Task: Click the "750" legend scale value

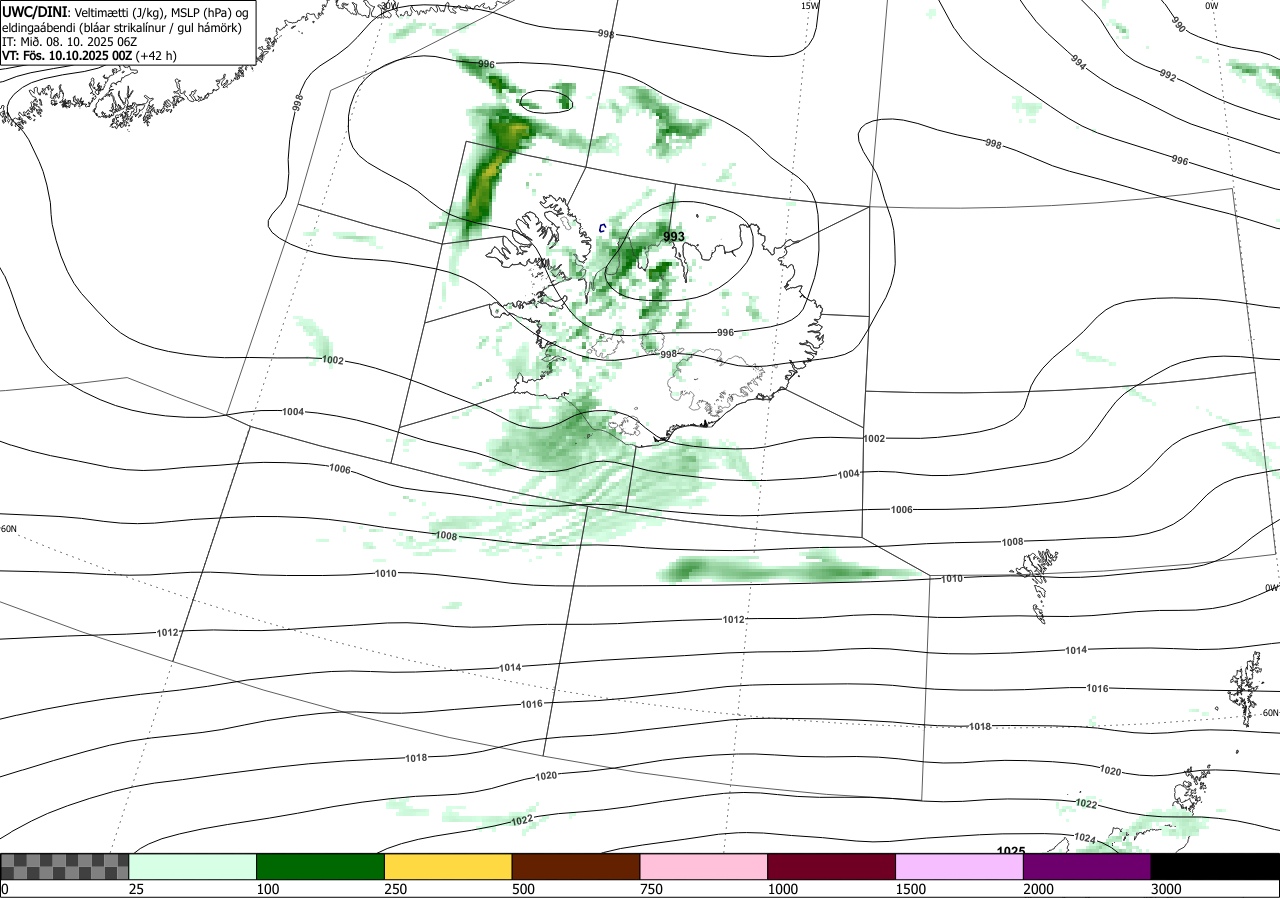Action: (x=653, y=889)
